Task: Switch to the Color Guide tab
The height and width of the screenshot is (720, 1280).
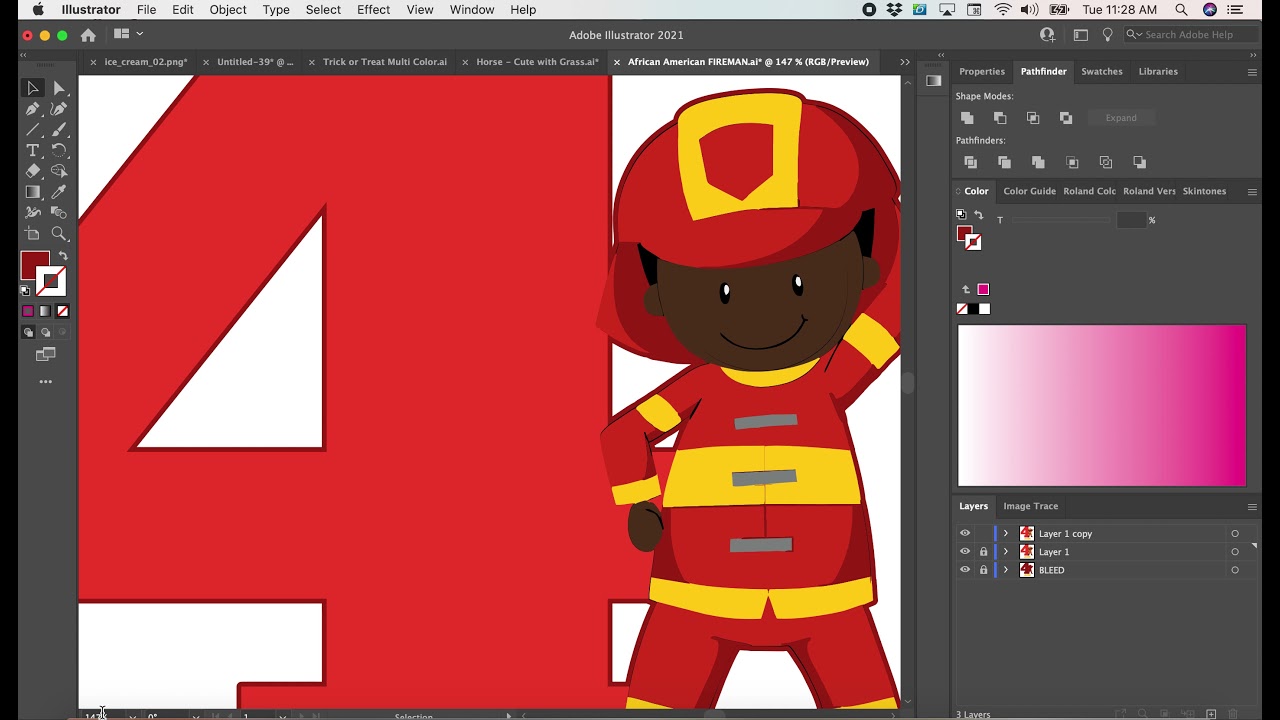Action: [x=1029, y=191]
